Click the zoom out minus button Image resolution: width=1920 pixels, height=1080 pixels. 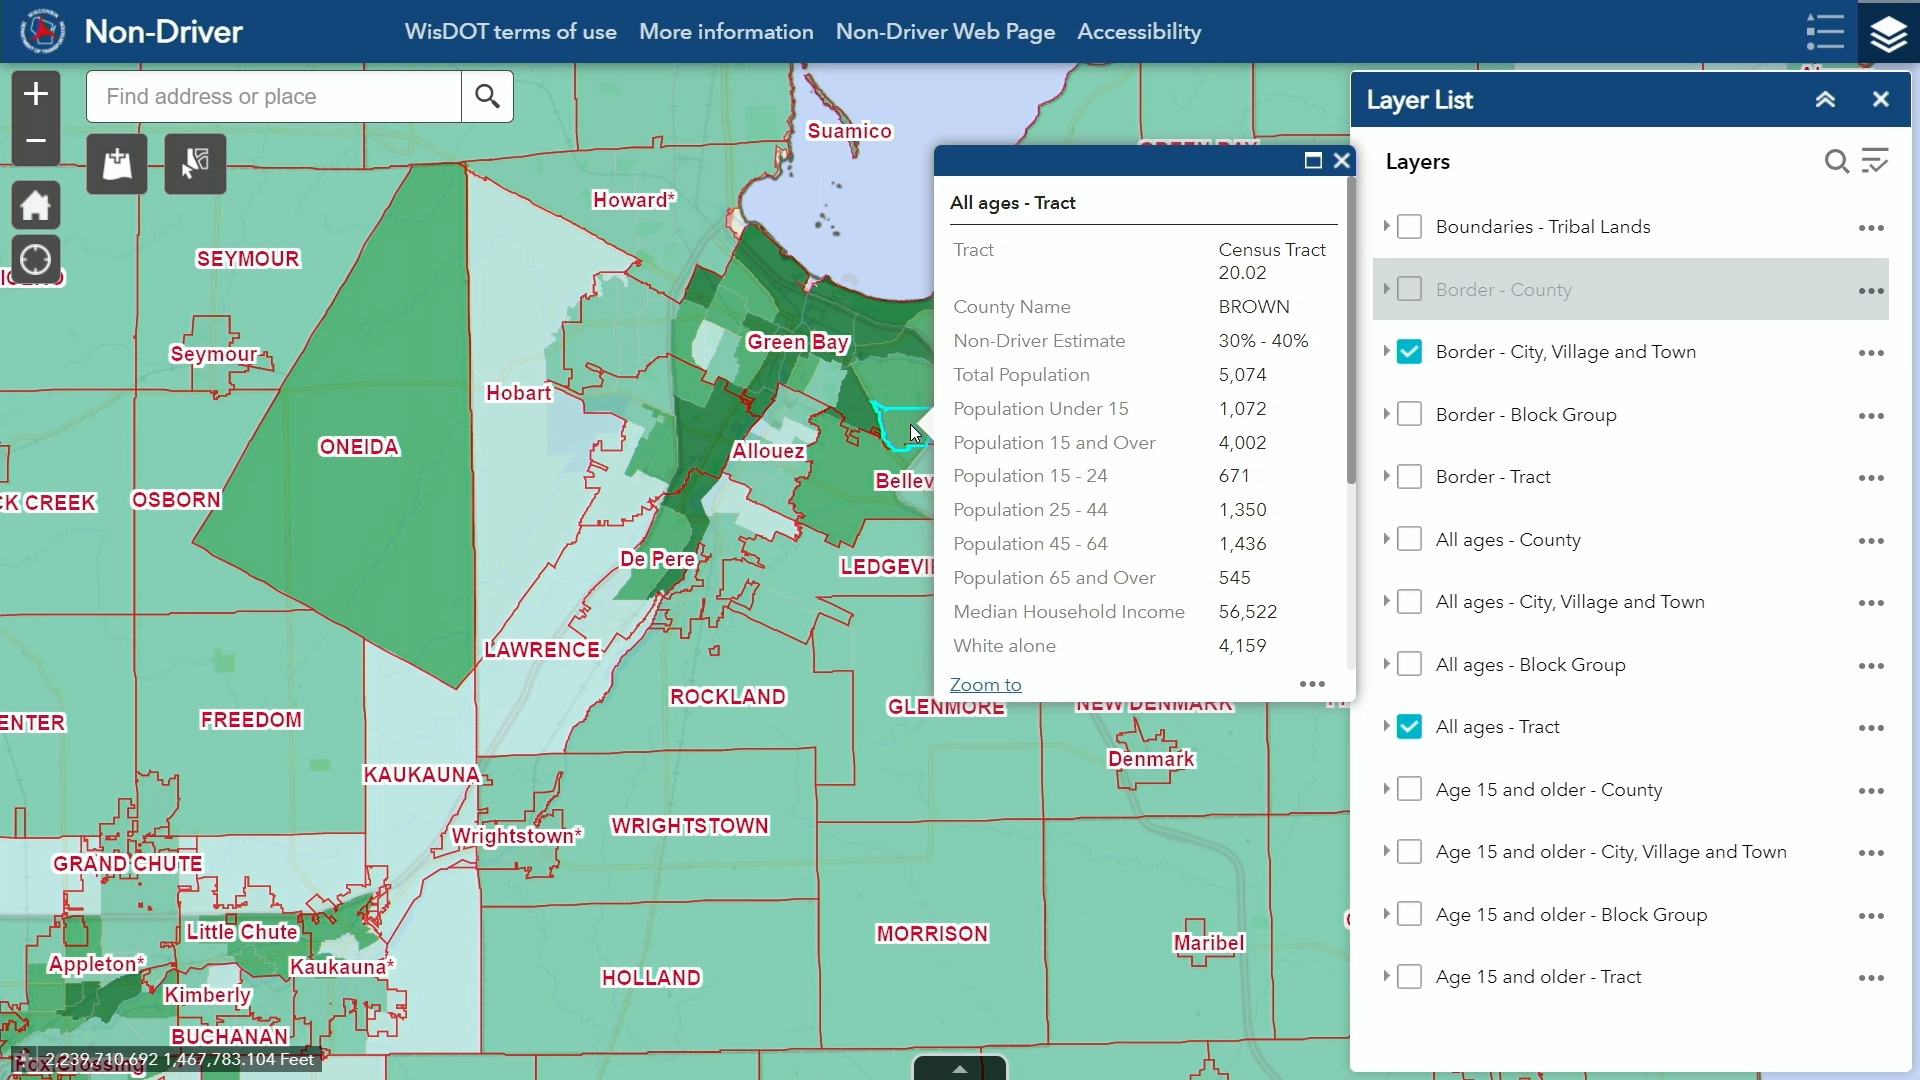point(36,141)
